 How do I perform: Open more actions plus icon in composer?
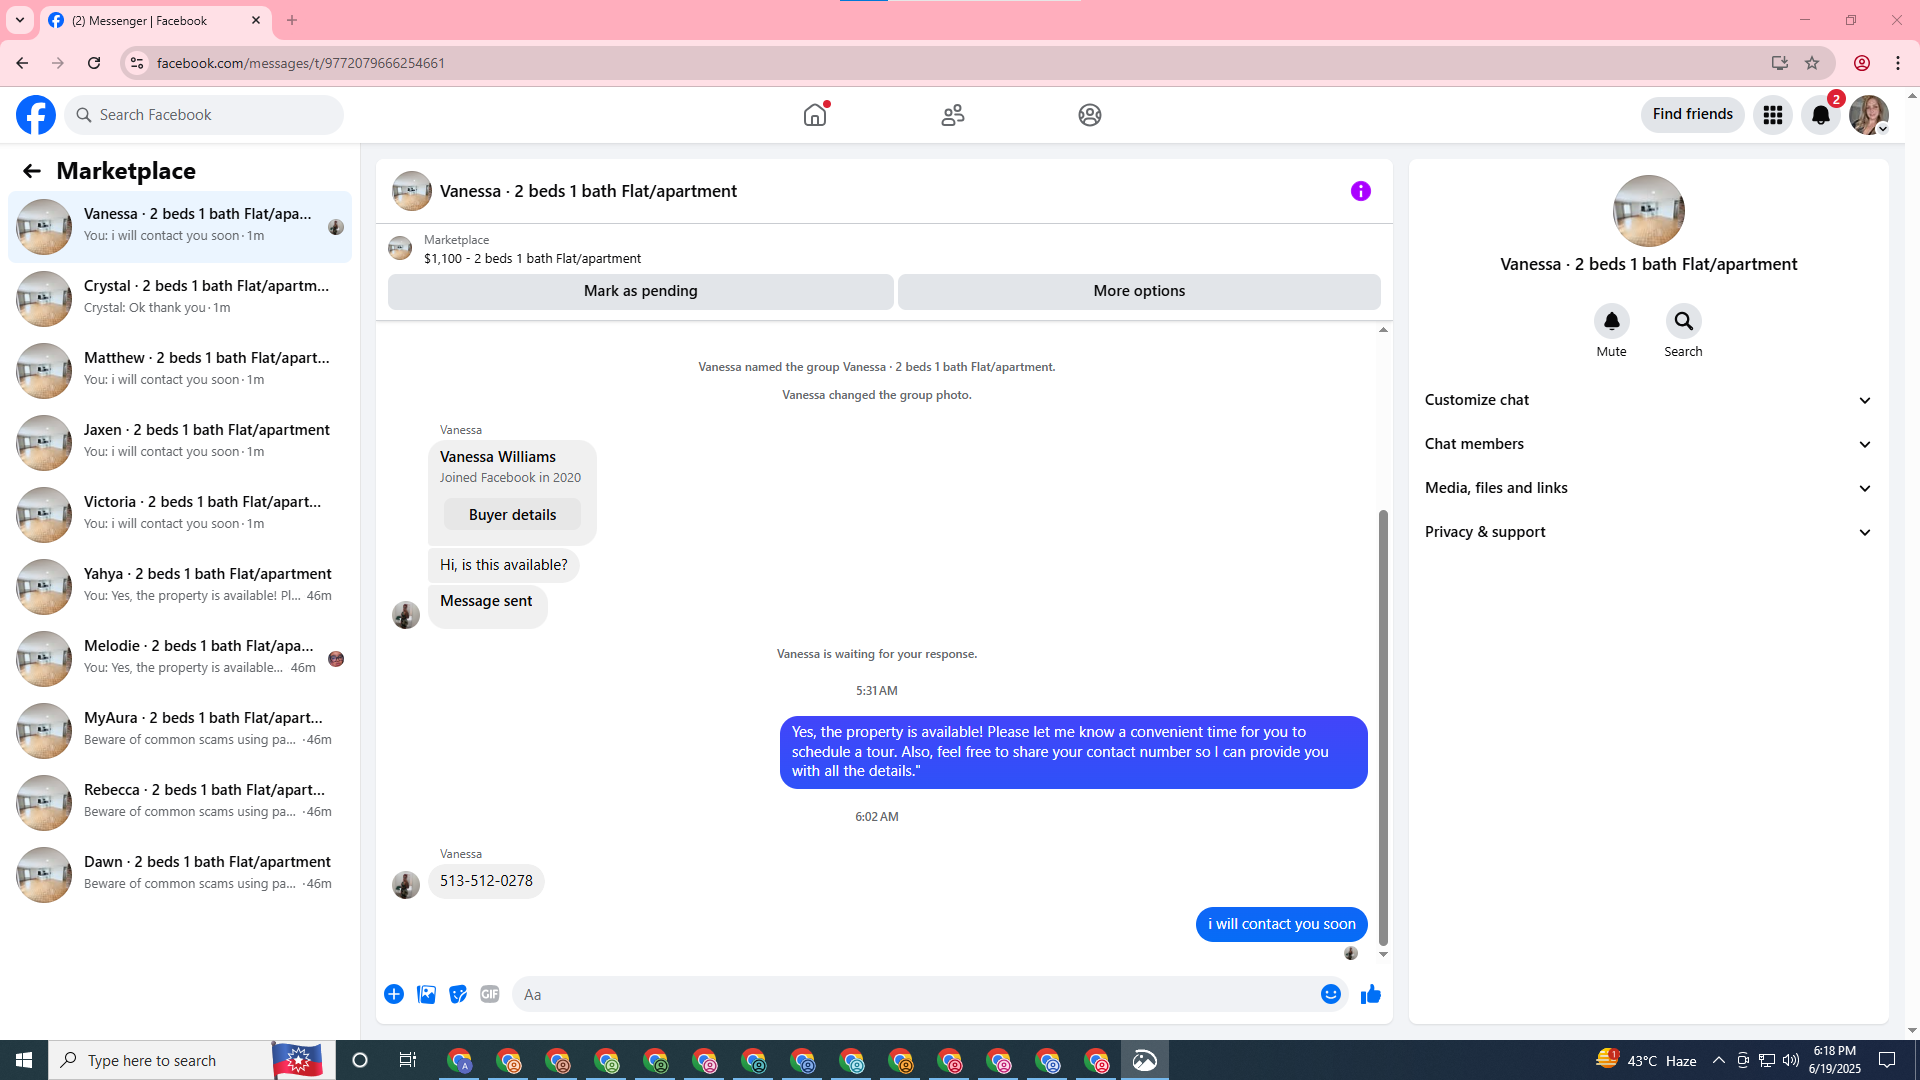coord(394,994)
